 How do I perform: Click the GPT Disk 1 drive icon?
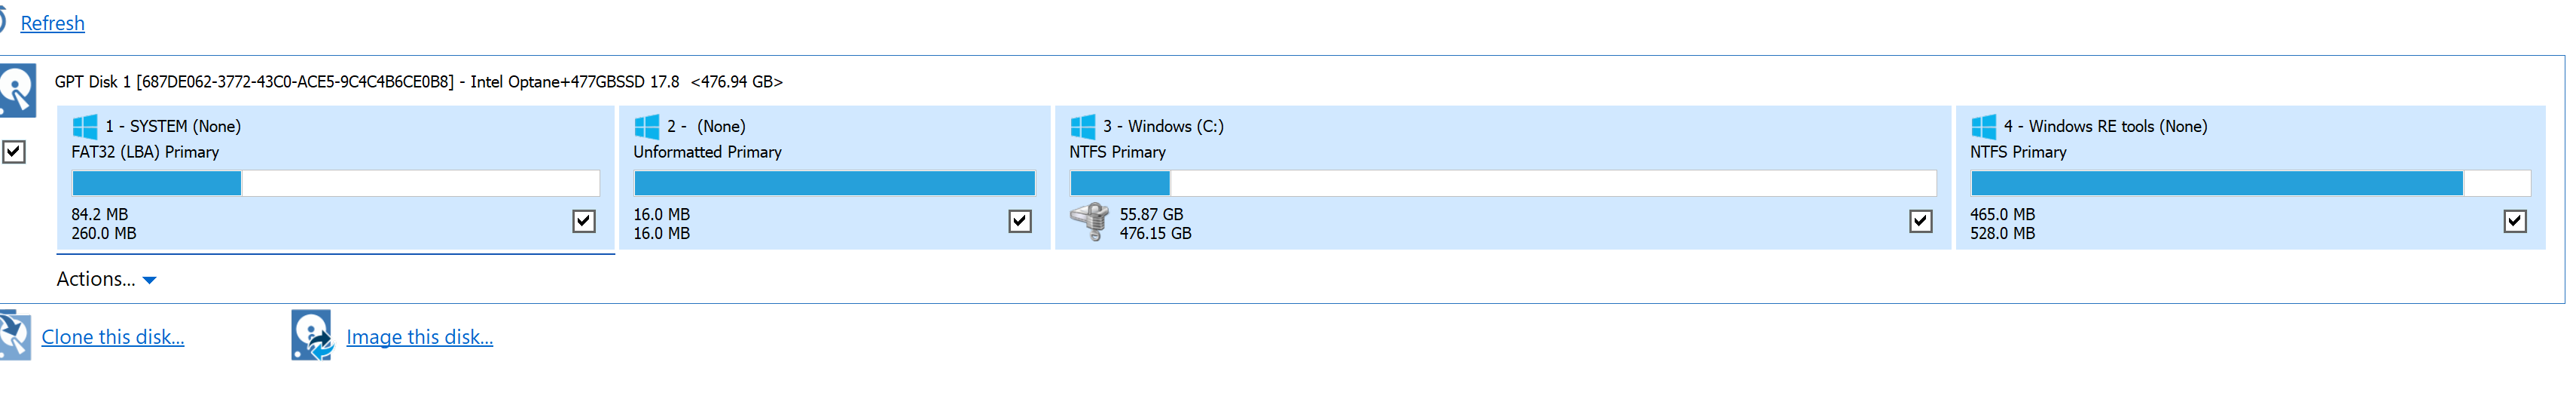click(x=18, y=90)
